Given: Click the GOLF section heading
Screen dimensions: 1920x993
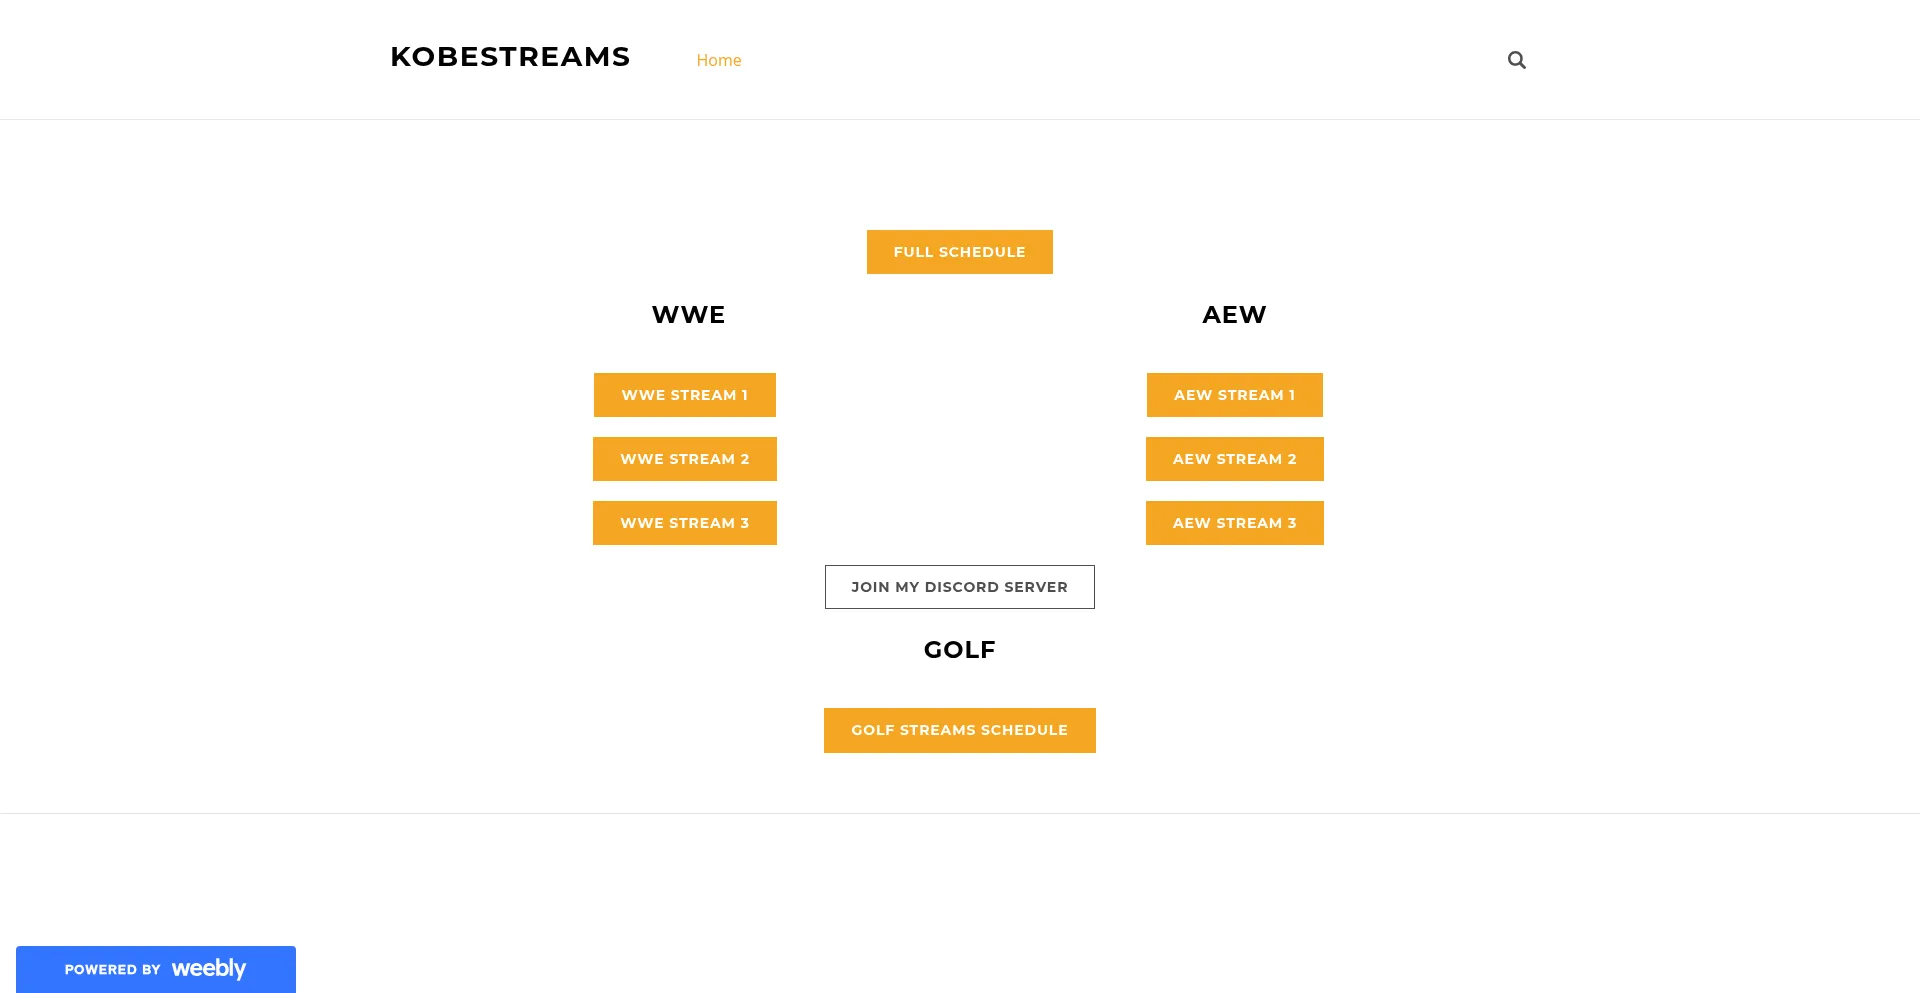Looking at the screenshot, I should point(959,650).
